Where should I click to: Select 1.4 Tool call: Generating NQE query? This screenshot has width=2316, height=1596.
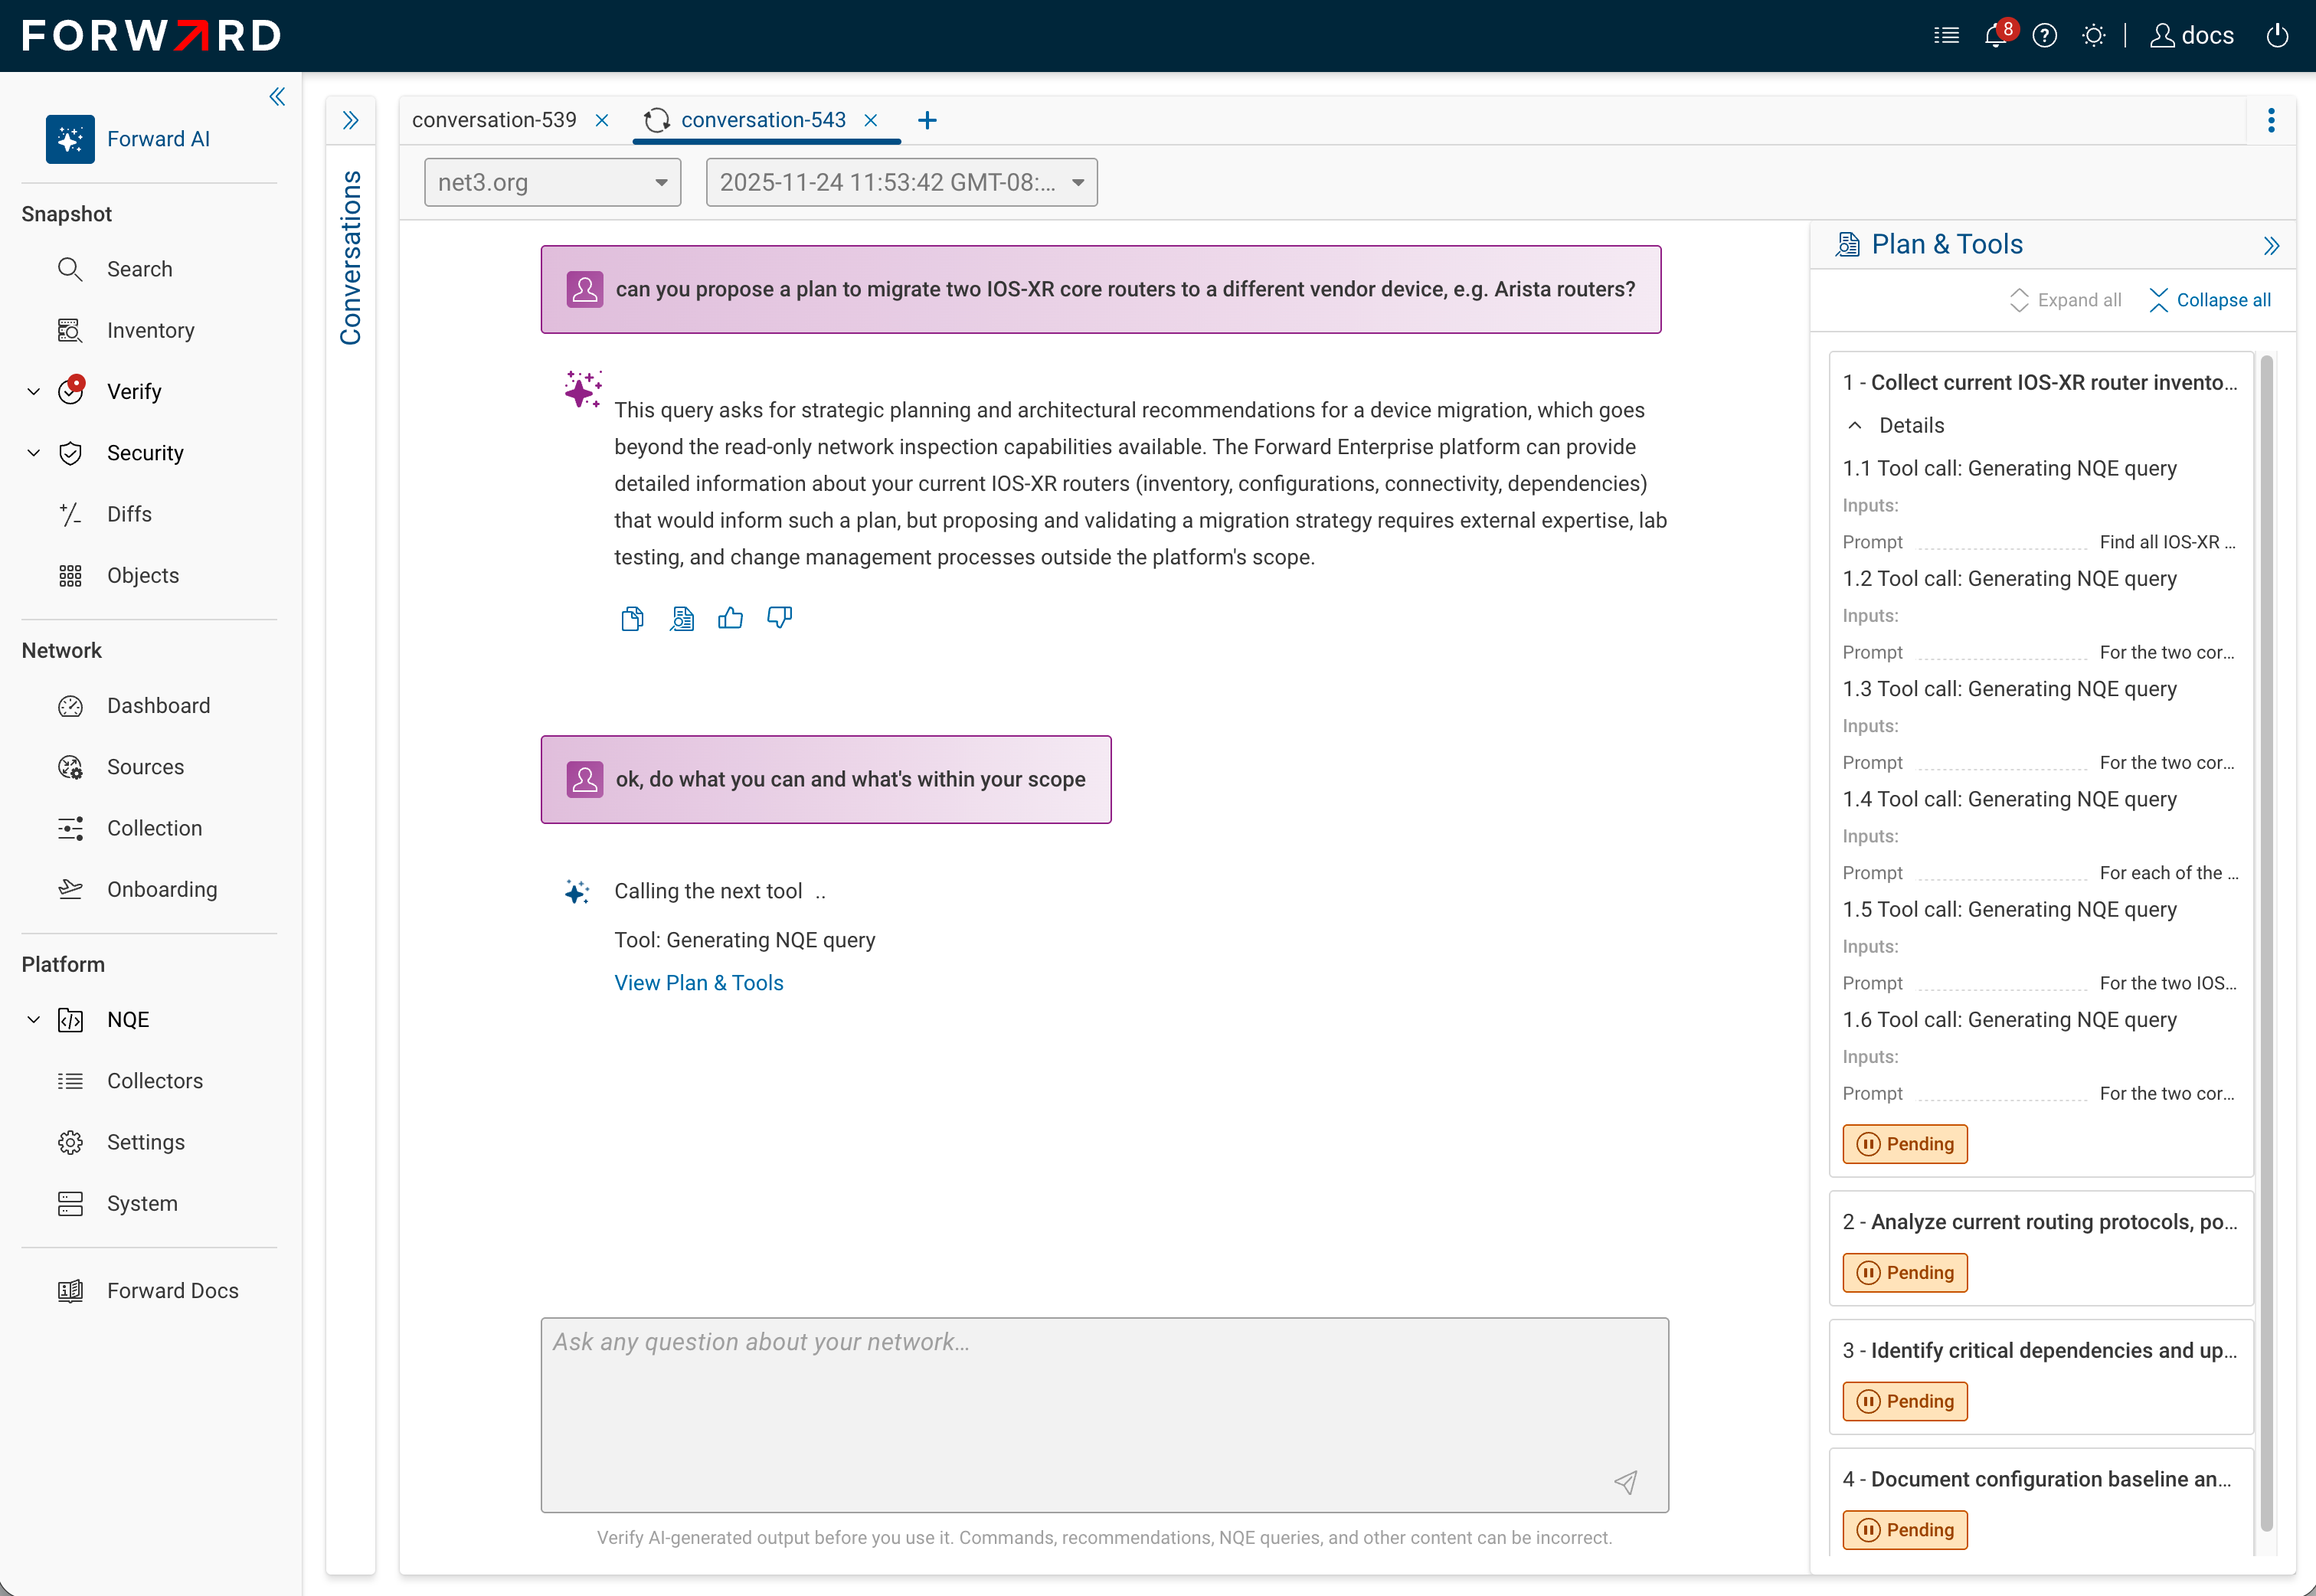2009,799
